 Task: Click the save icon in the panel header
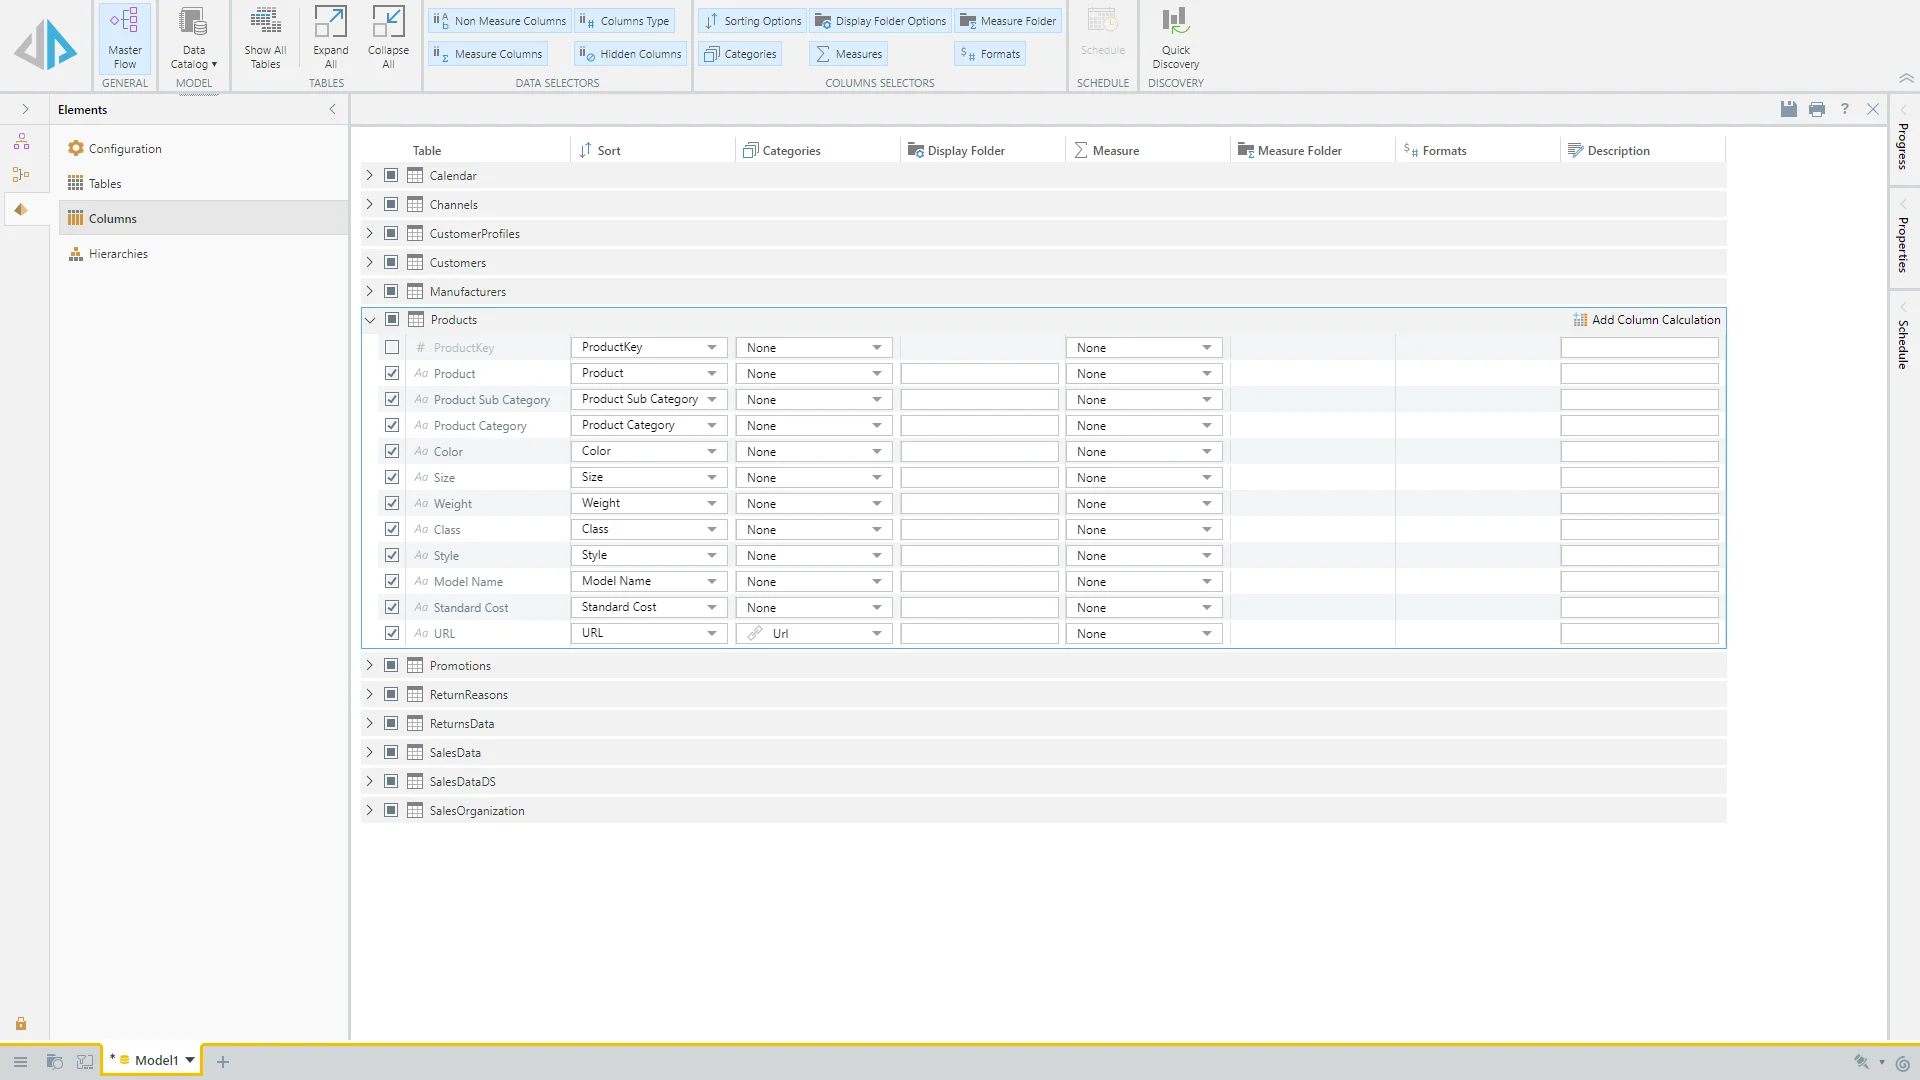pyautogui.click(x=1789, y=109)
